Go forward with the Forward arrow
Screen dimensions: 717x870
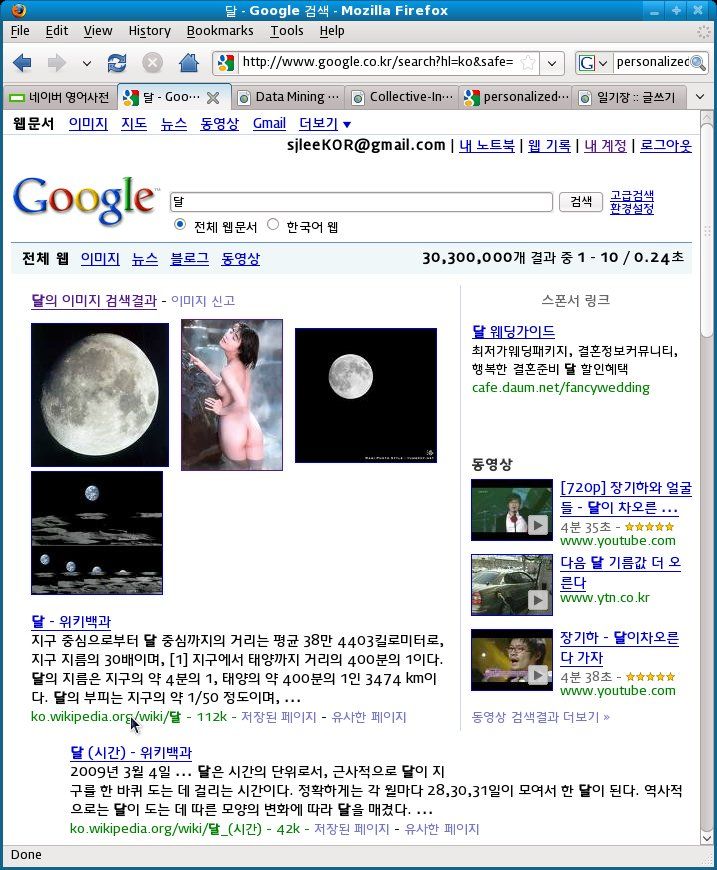point(56,63)
